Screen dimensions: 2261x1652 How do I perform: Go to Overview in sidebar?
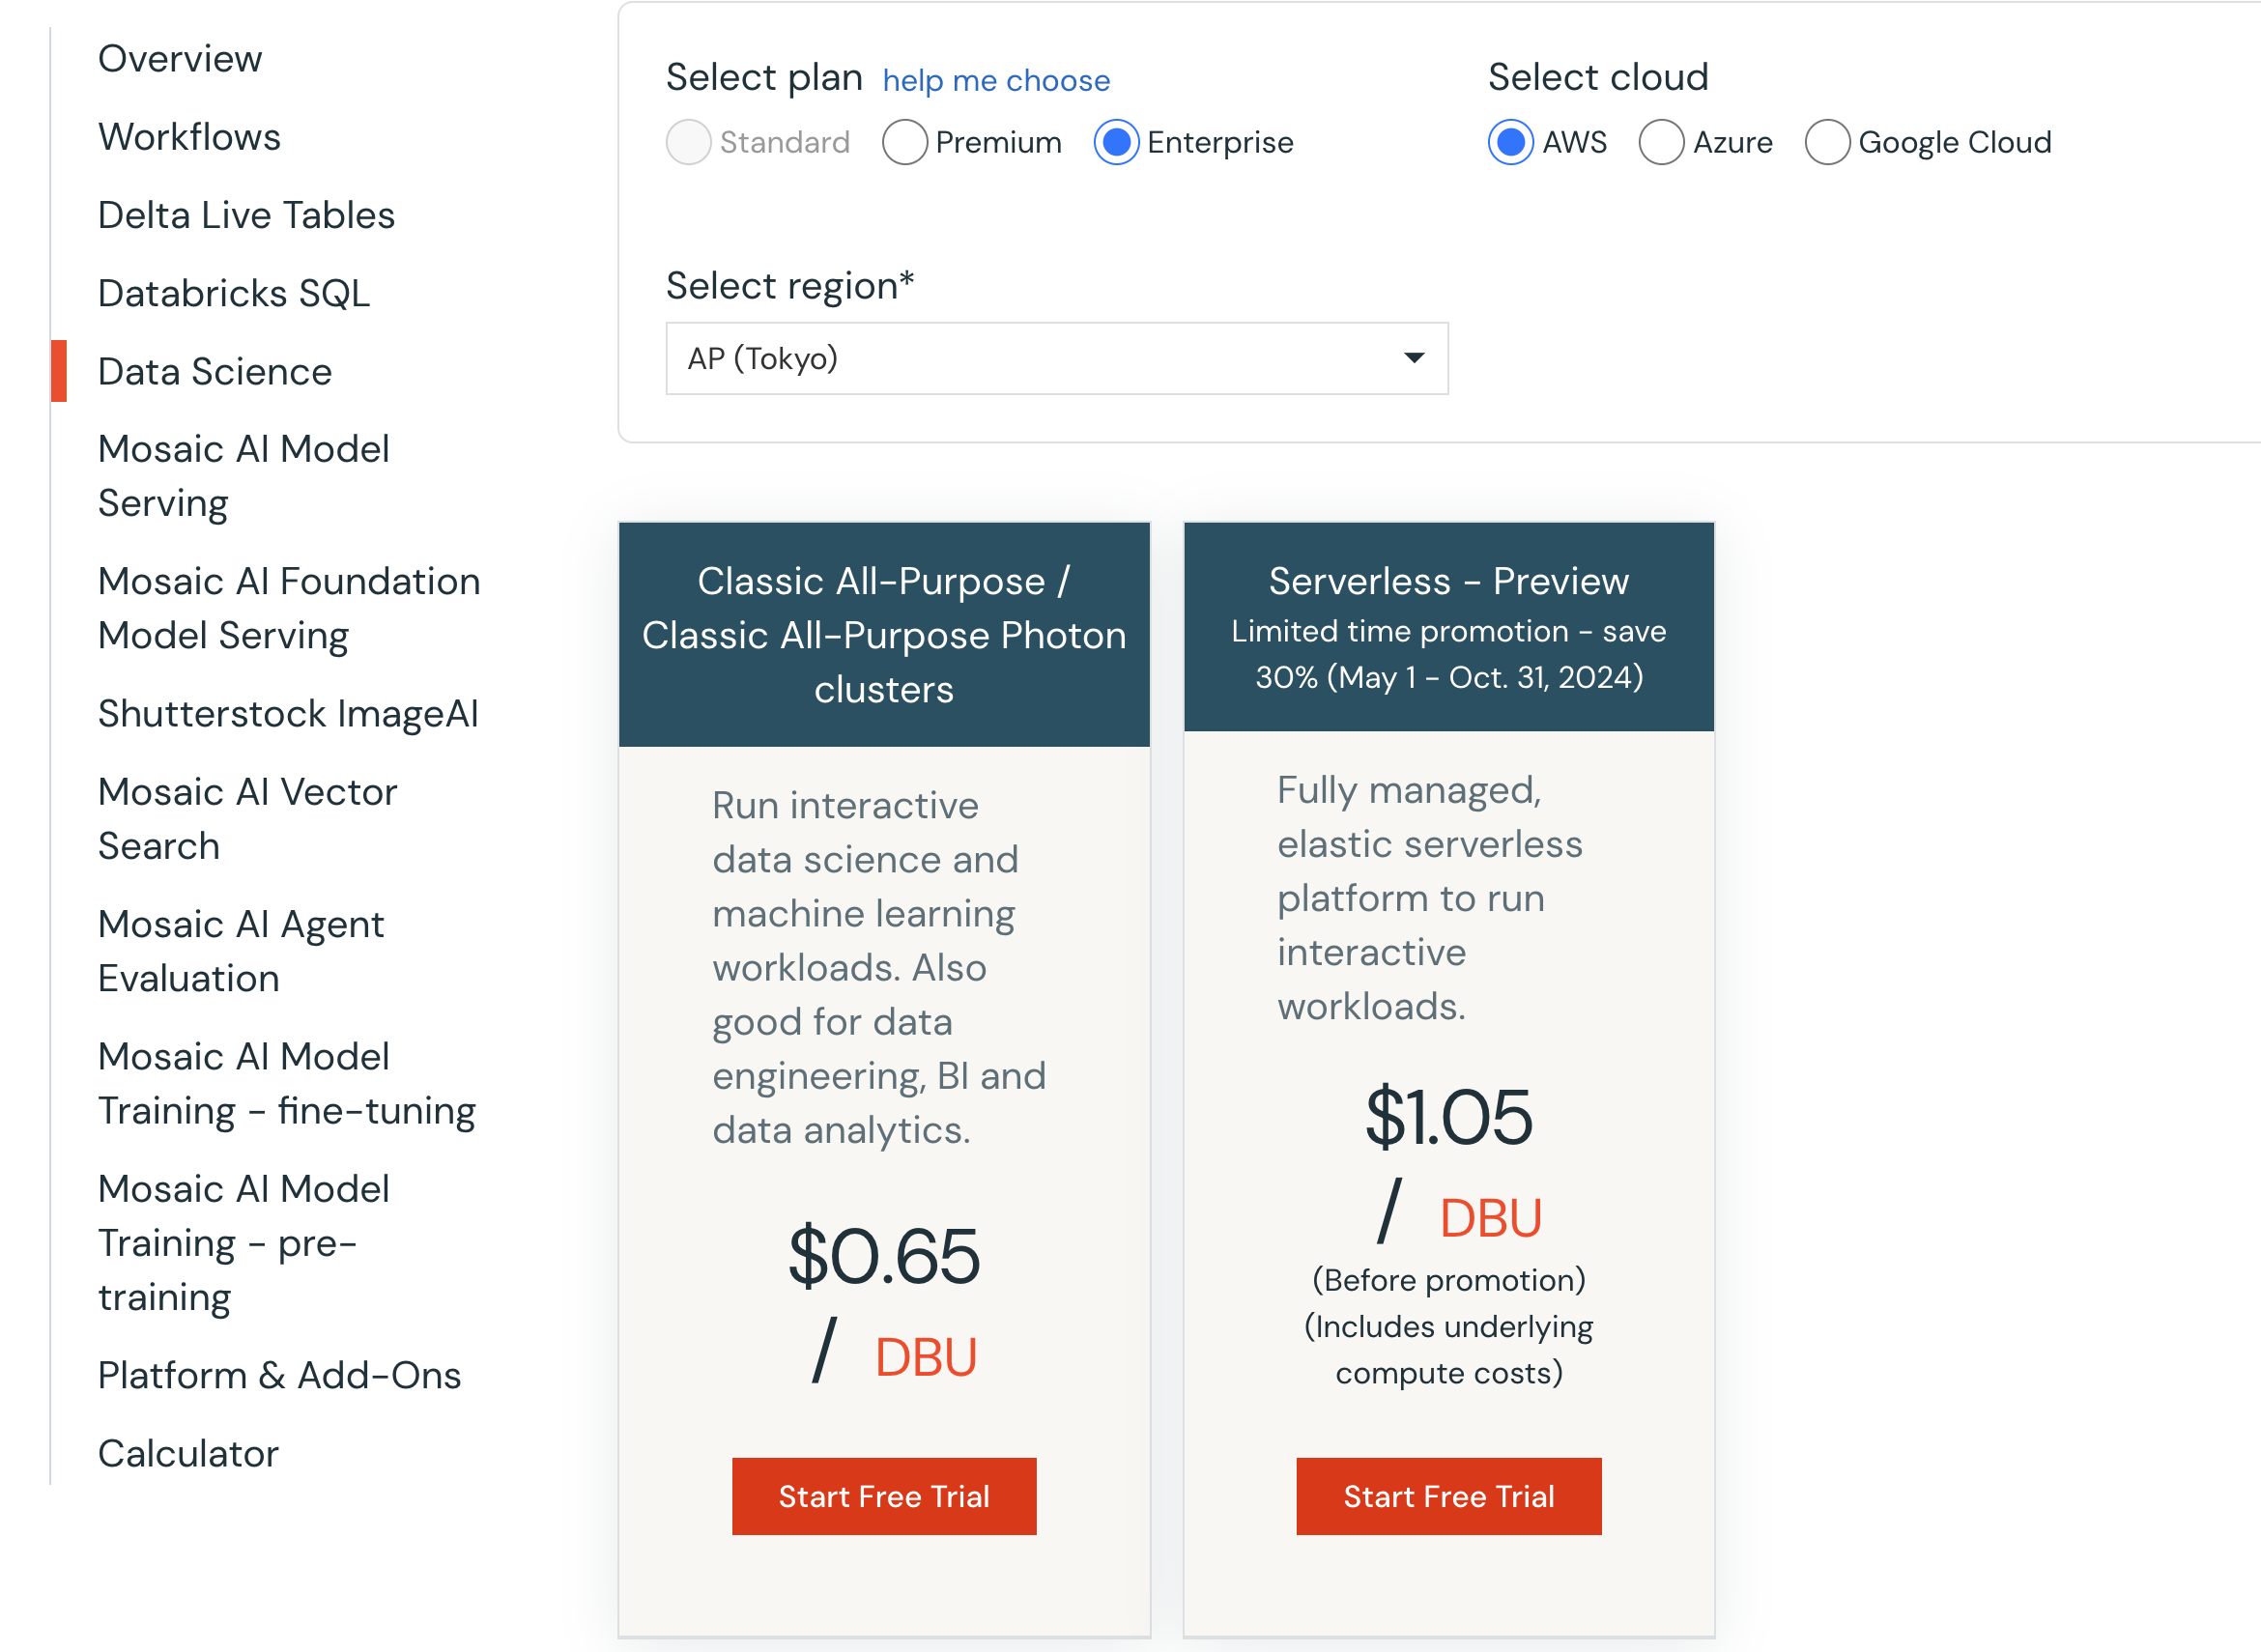click(x=180, y=59)
